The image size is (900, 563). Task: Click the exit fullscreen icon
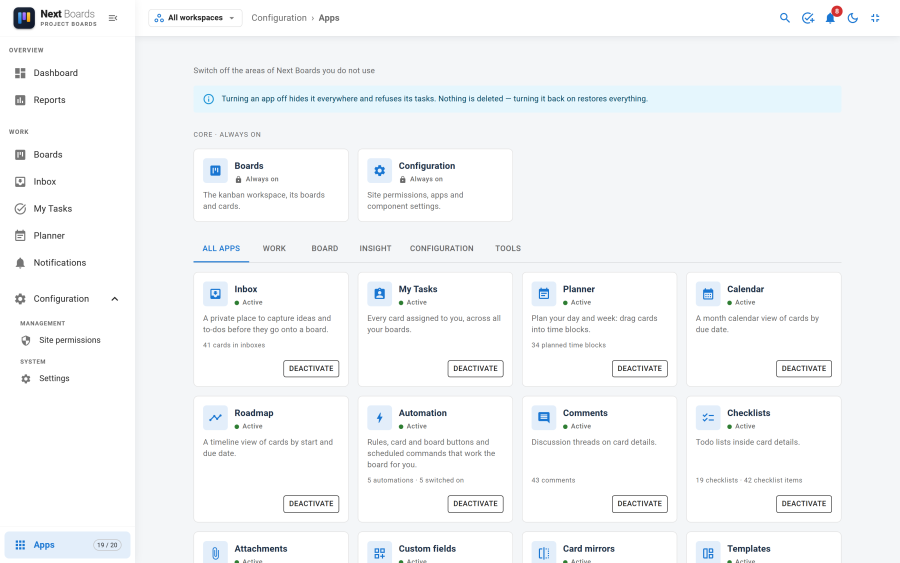tap(875, 18)
